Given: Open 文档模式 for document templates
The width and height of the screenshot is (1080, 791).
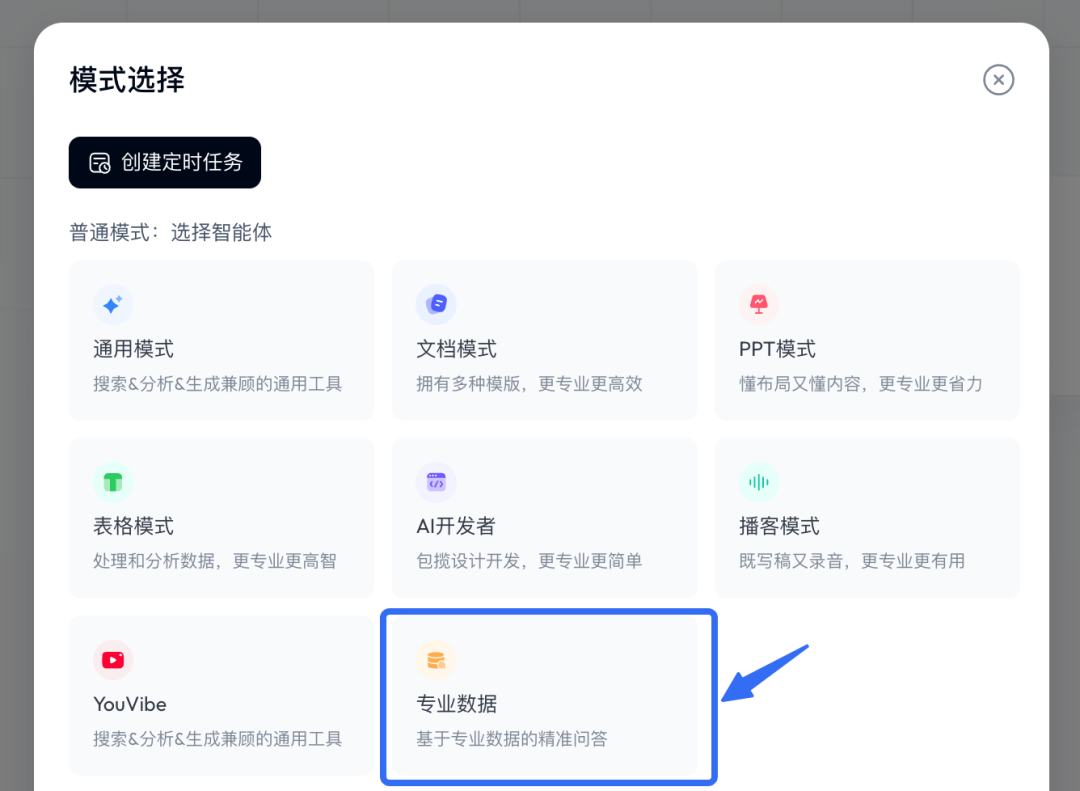Looking at the screenshot, I should 544,340.
